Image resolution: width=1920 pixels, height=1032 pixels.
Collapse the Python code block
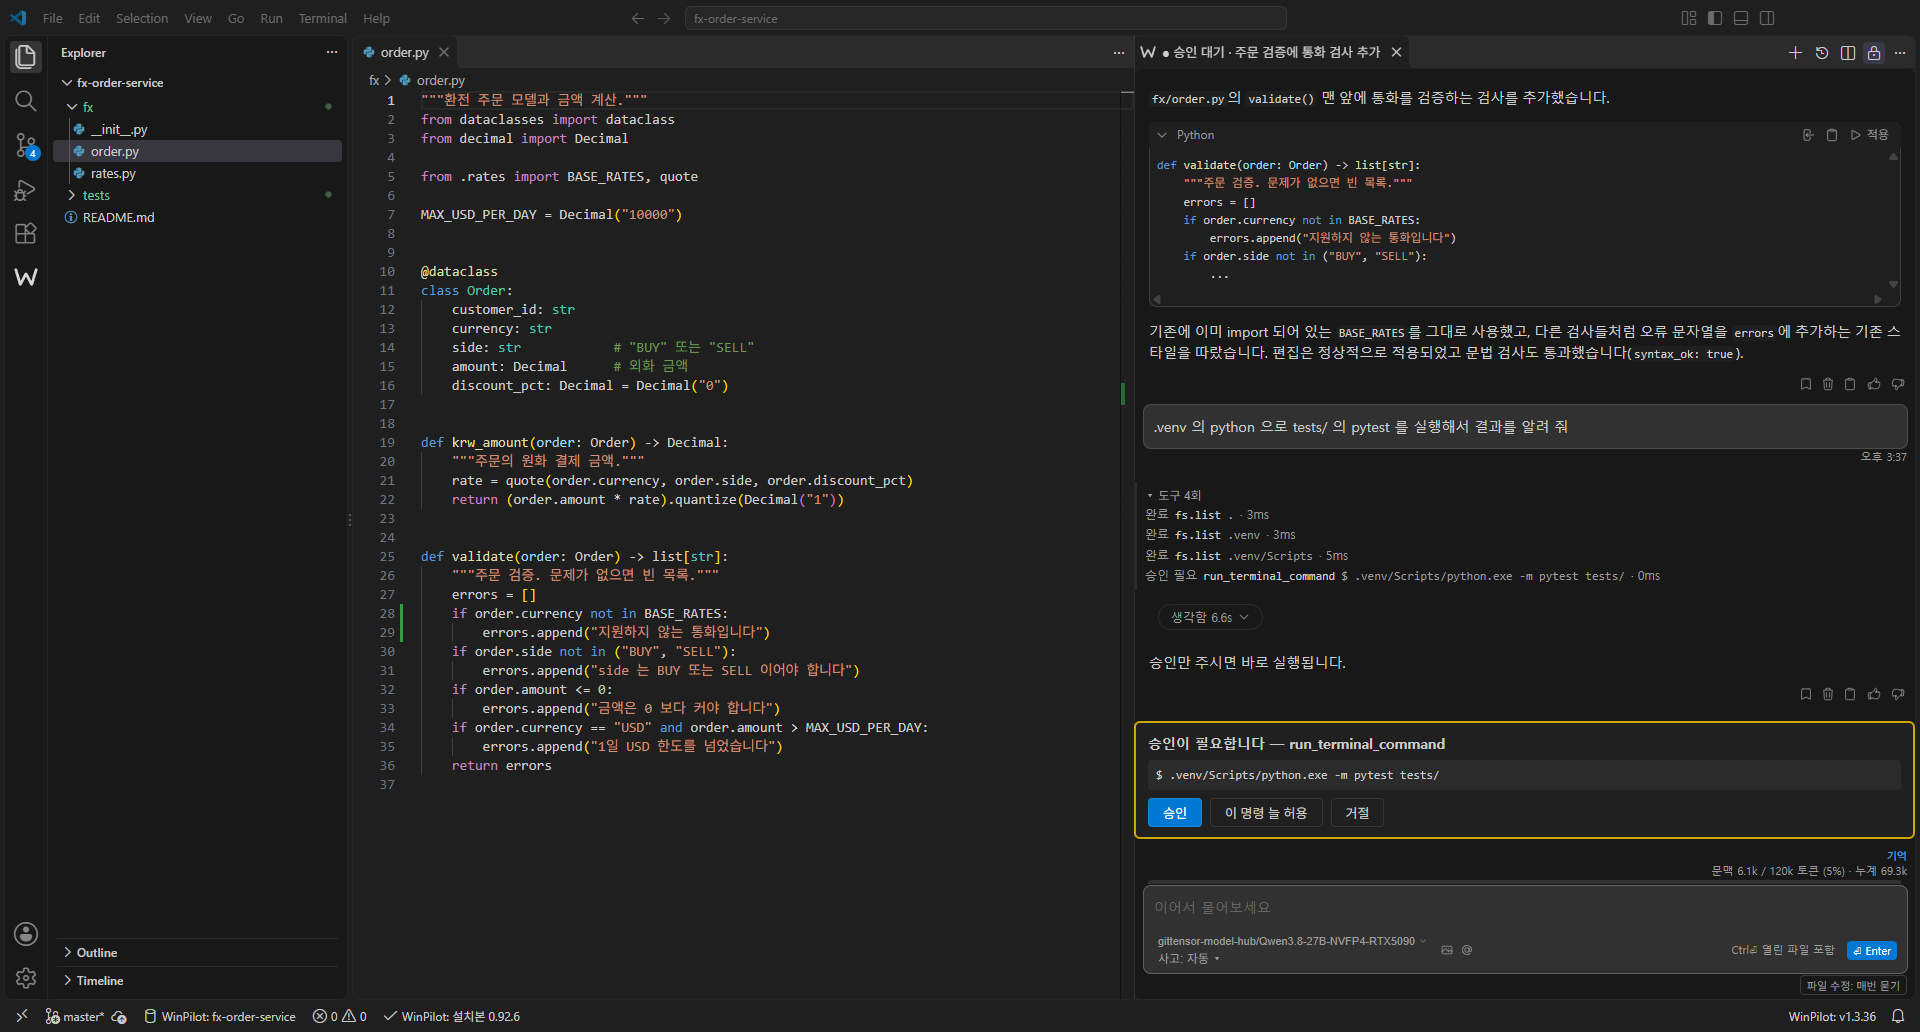[1162, 135]
